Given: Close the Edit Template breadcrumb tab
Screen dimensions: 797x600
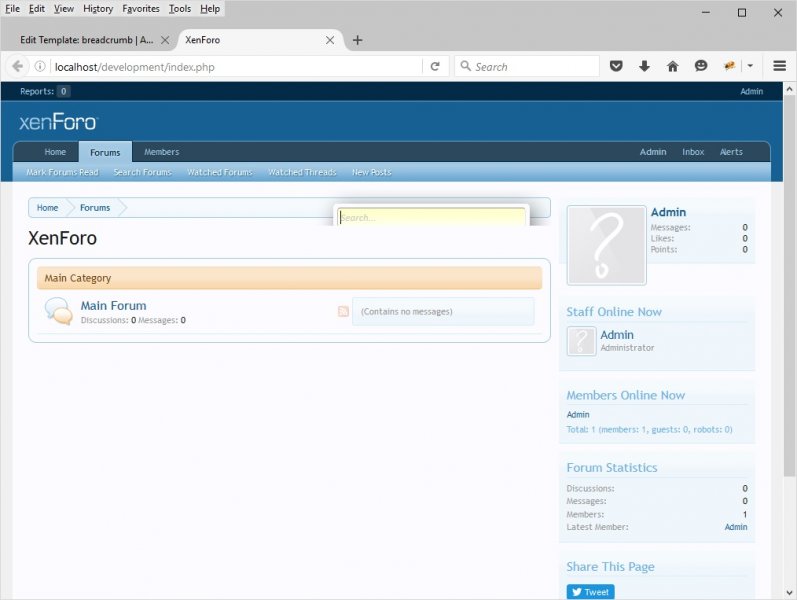Looking at the screenshot, I should [165, 40].
